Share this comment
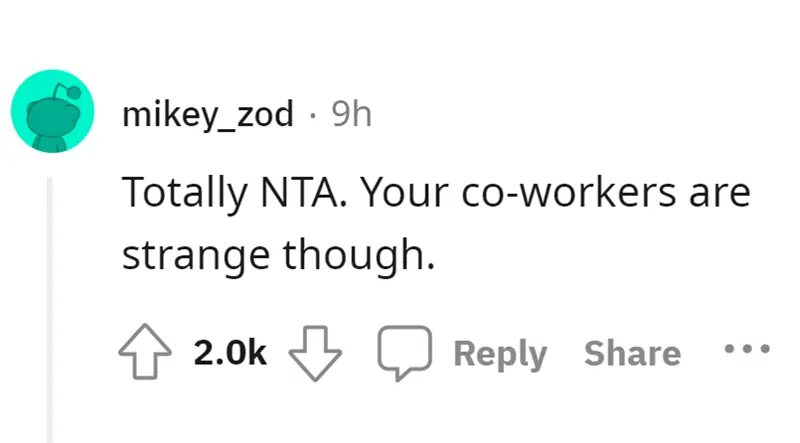The image size is (800, 443). click(633, 353)
